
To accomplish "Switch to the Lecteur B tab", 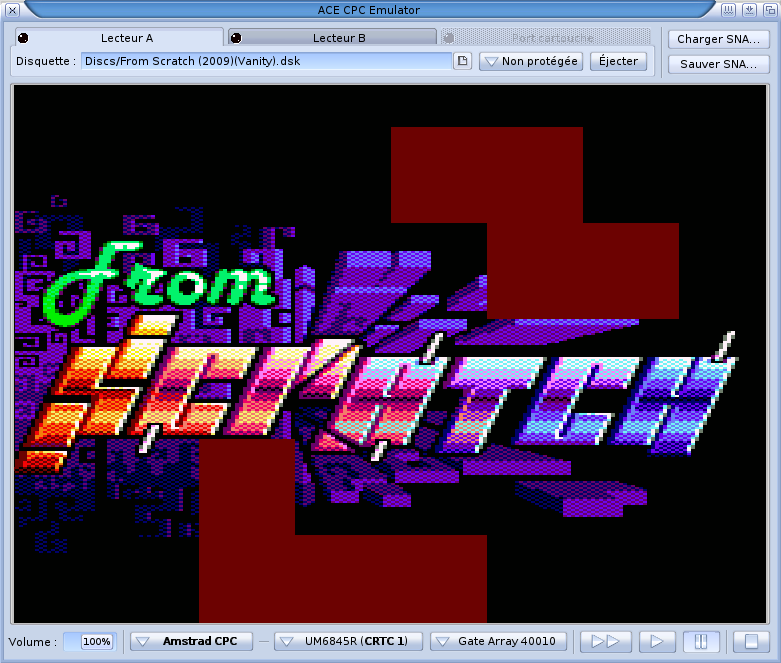I will coord(332,38).
